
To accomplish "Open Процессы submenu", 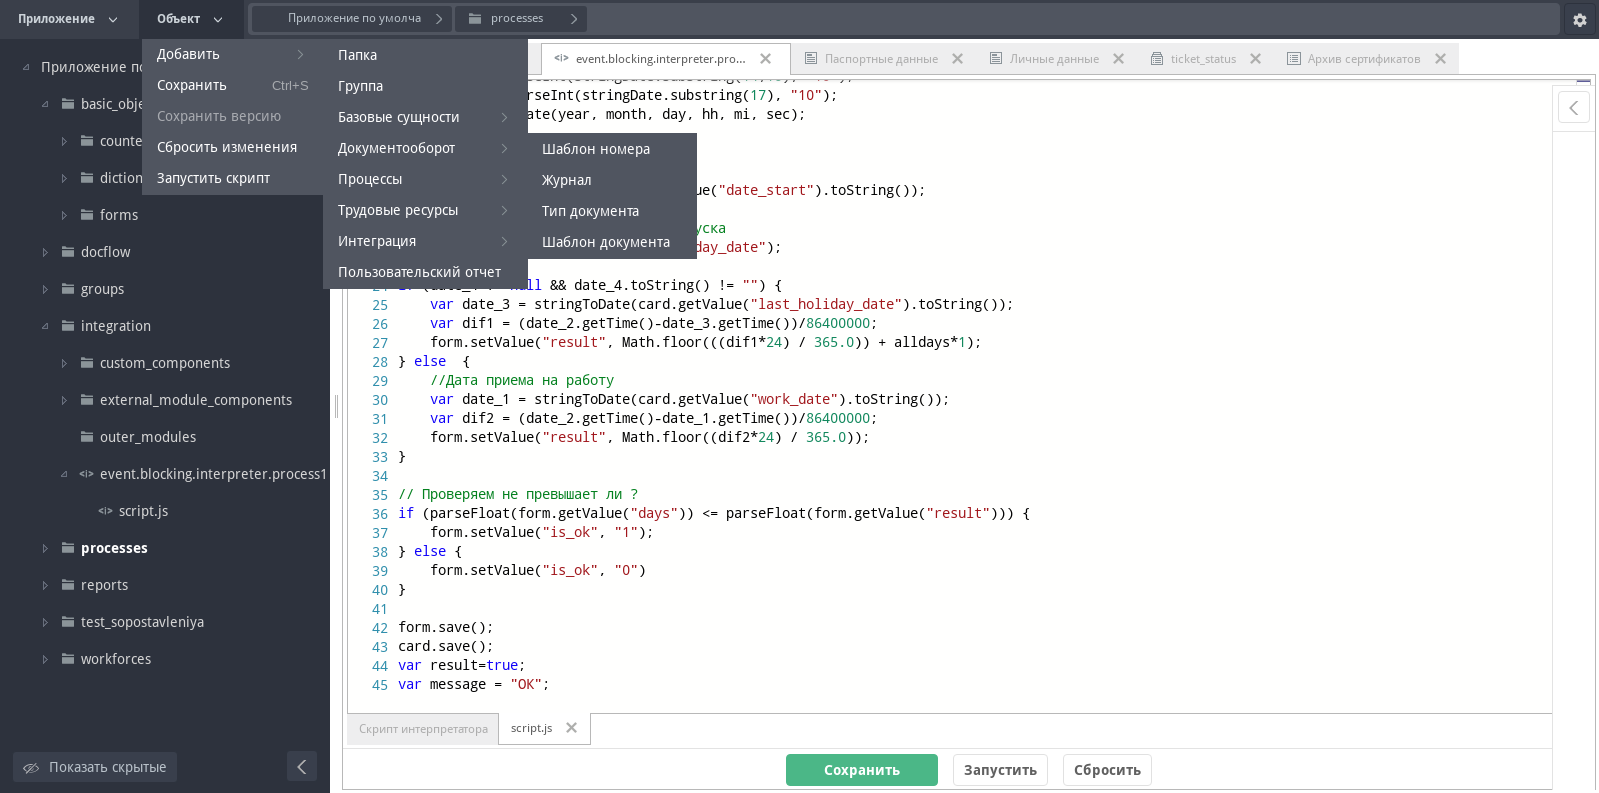I will pyautogui.click(x=425, y=179).
